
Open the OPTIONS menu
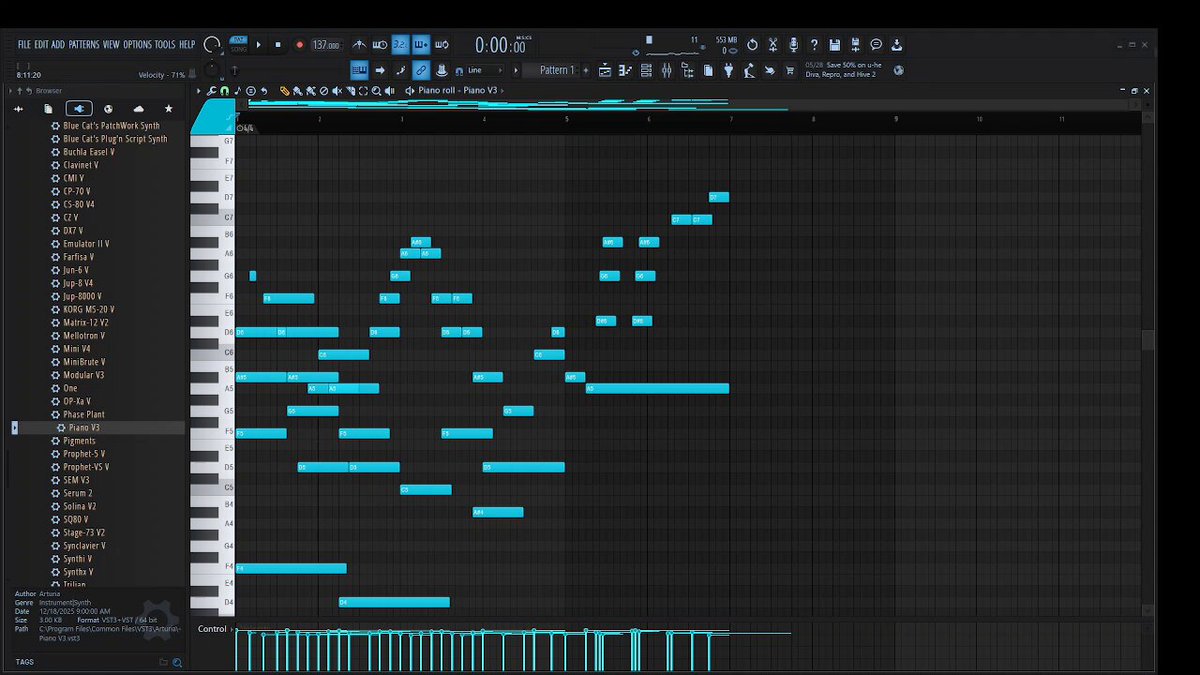coord(137,45)
